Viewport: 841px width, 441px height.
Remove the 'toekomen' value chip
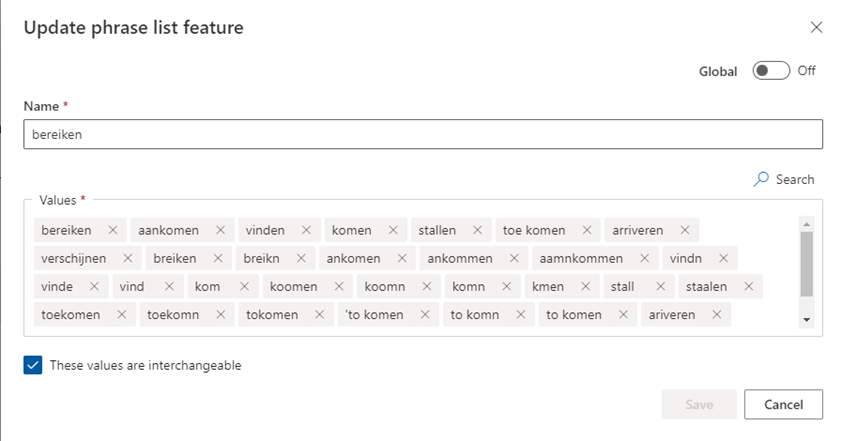tap(121, 315)
